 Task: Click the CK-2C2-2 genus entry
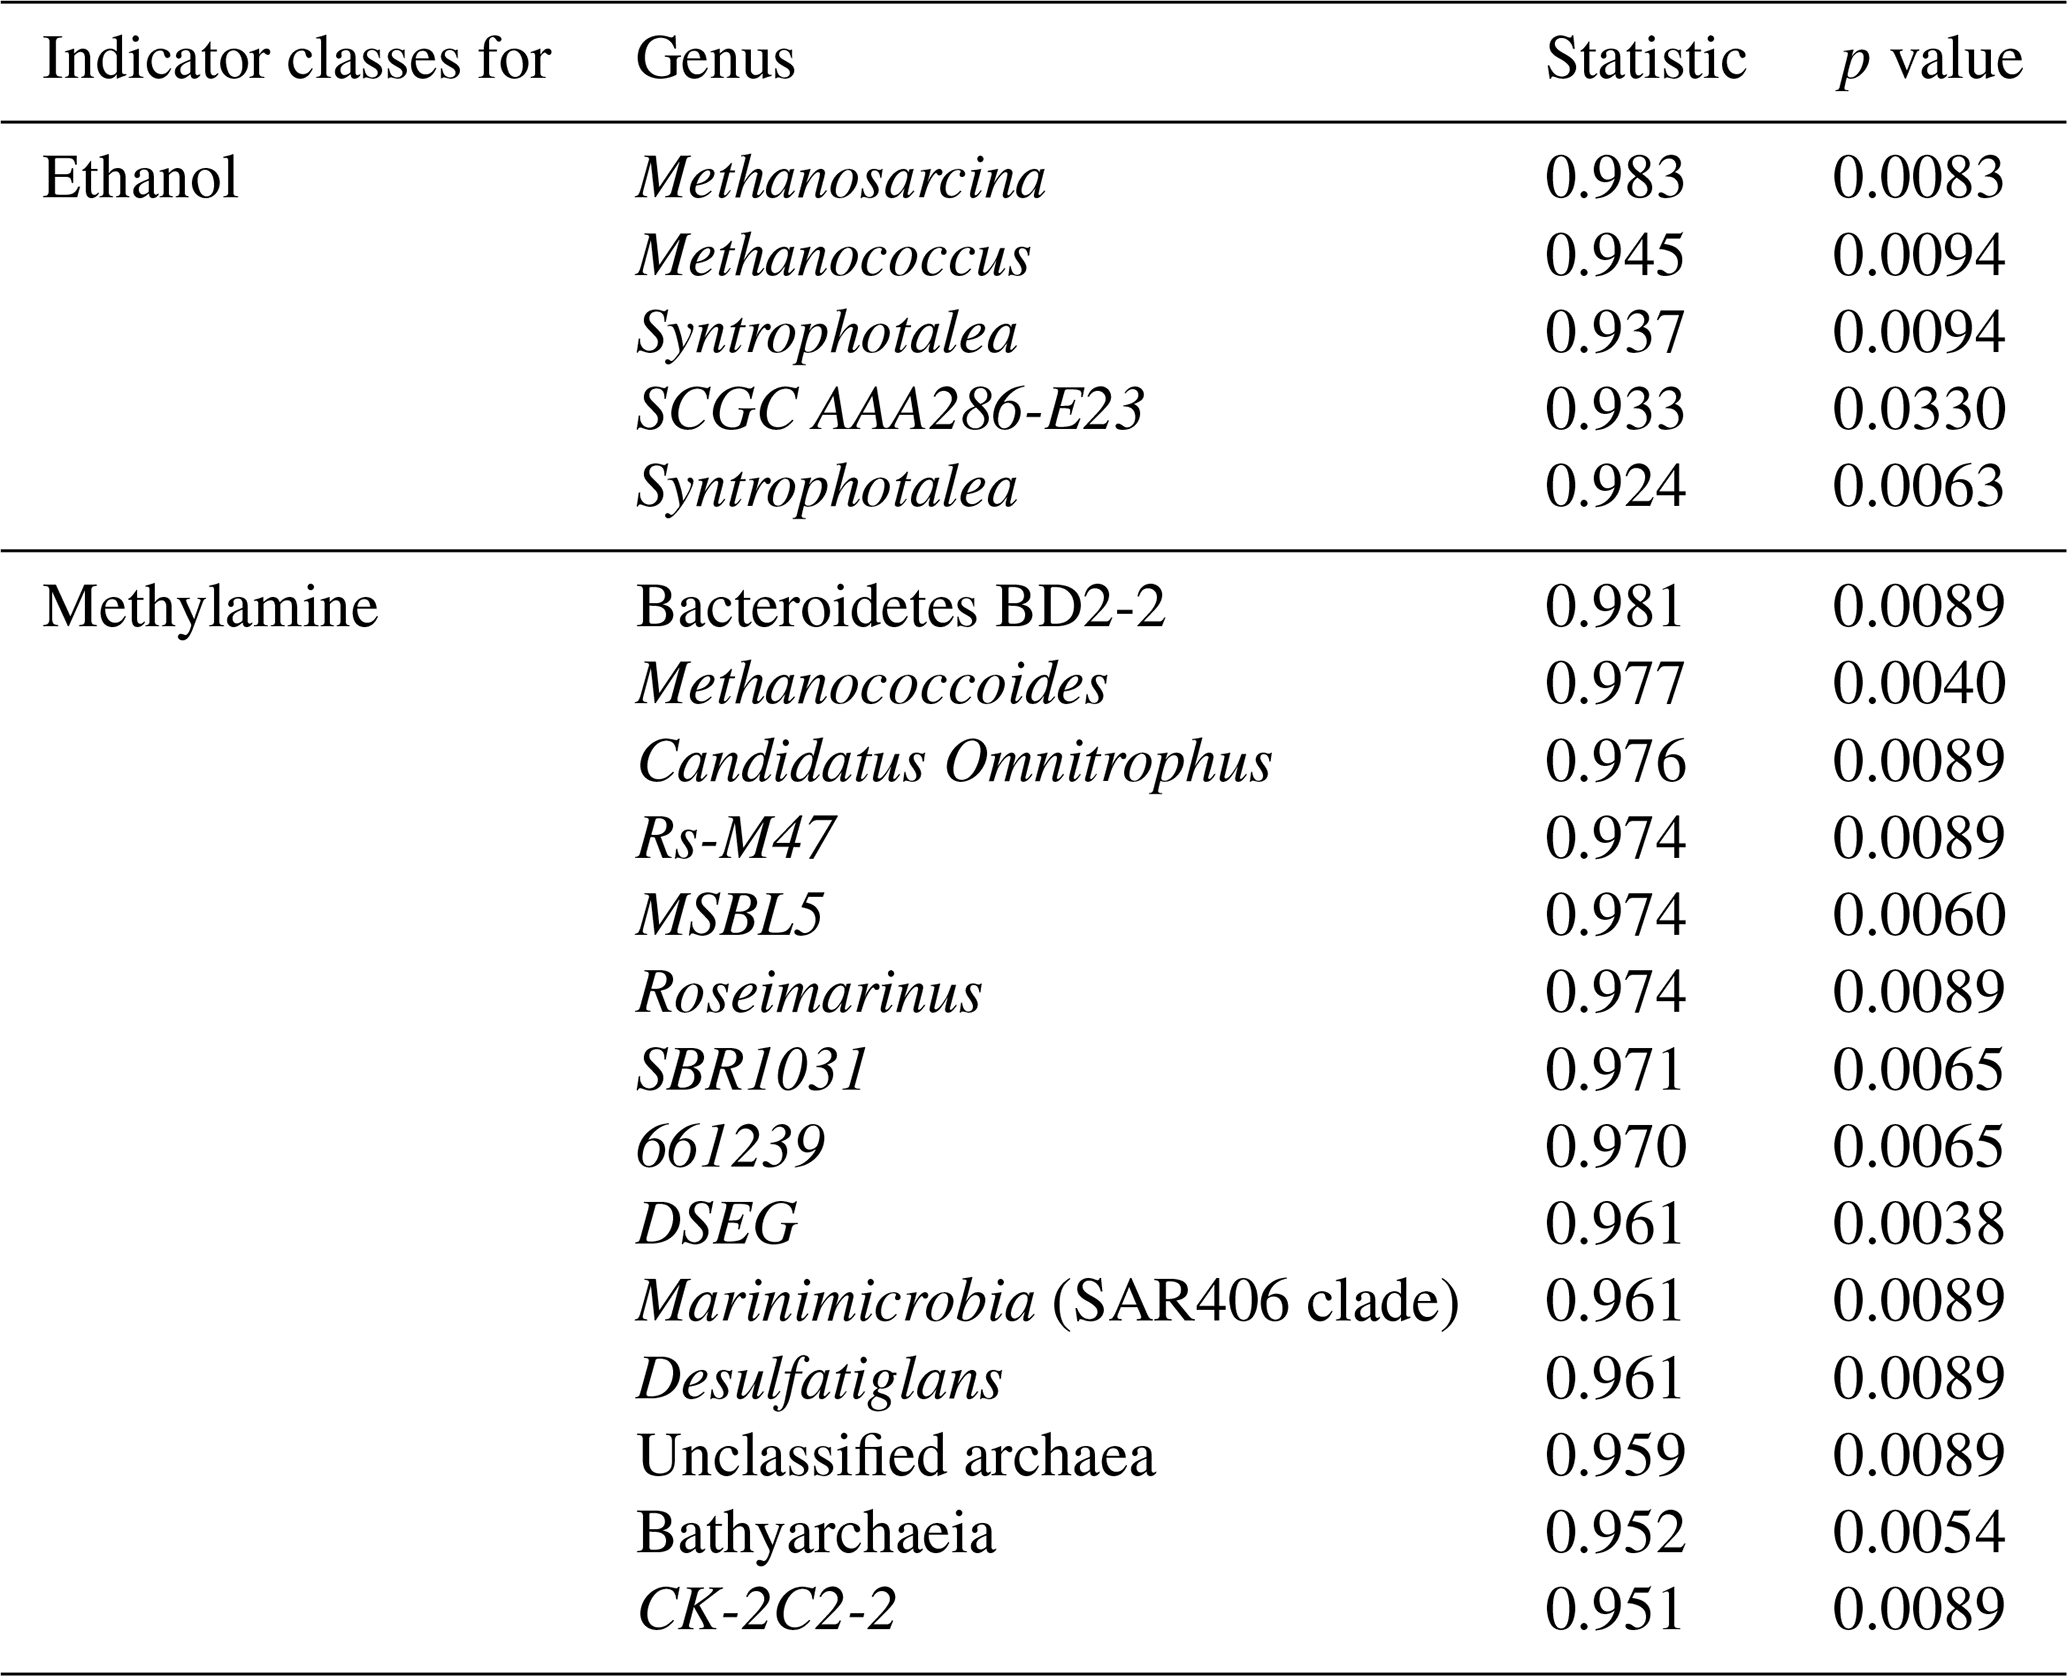[x=766, y=1610]
